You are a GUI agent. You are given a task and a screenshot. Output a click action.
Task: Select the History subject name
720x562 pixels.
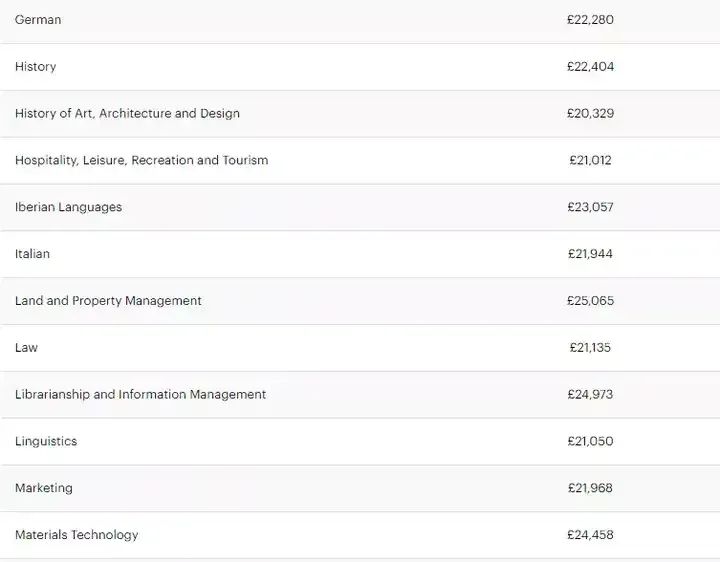tap(35, 67)
